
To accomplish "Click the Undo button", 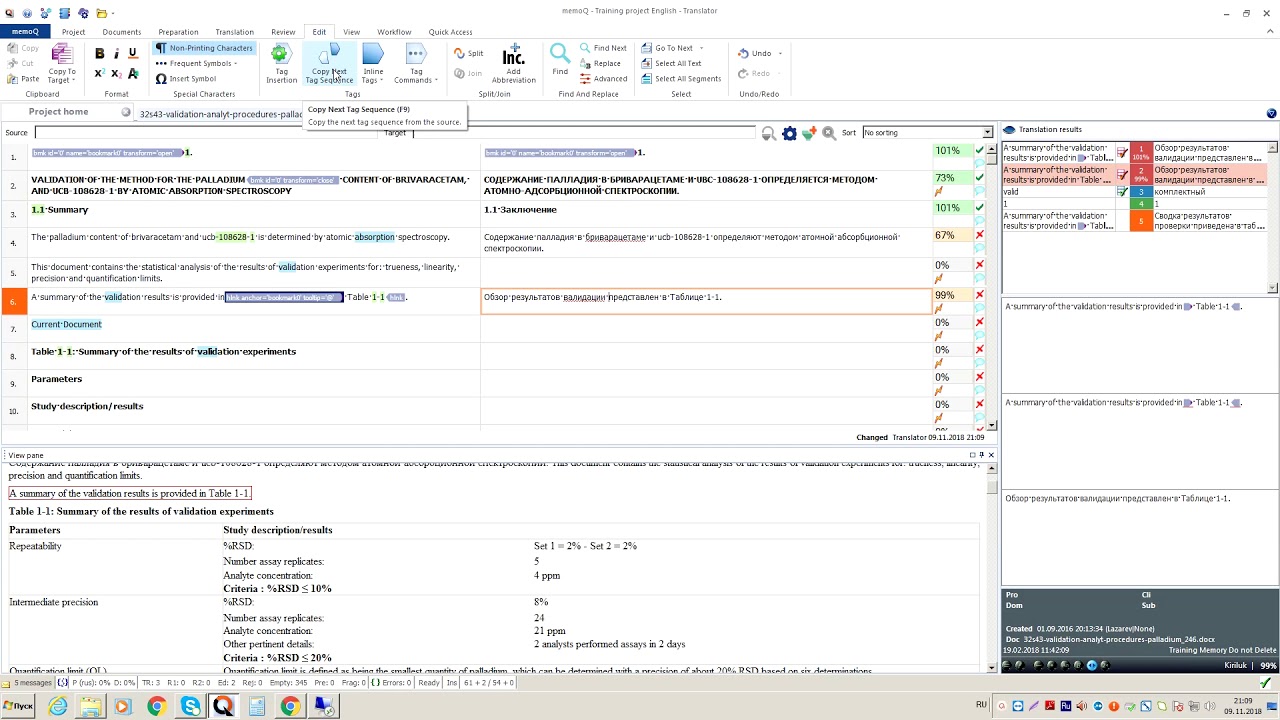I will click(x=754, y=53).
